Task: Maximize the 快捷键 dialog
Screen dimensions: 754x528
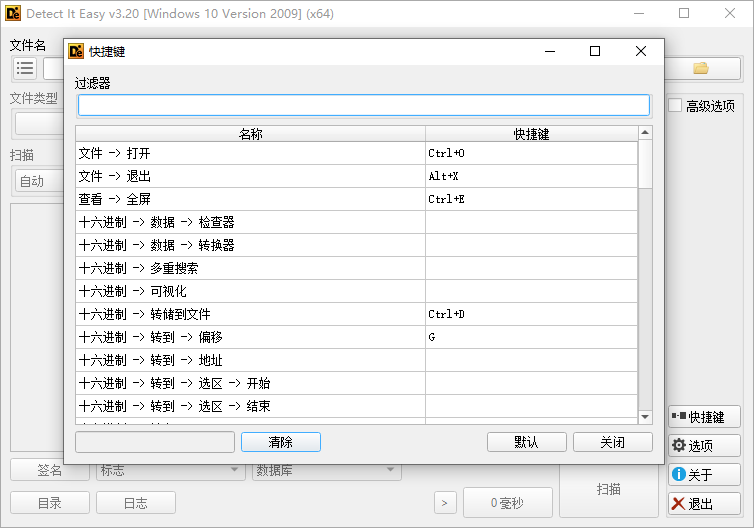Action: click(x=595, y=51)
